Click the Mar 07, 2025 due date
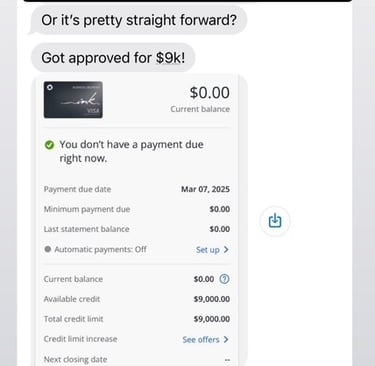 205,189
